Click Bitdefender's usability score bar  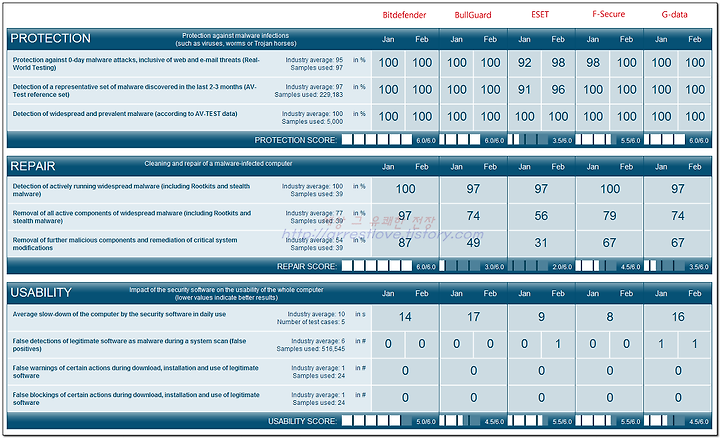coord(377,421)
